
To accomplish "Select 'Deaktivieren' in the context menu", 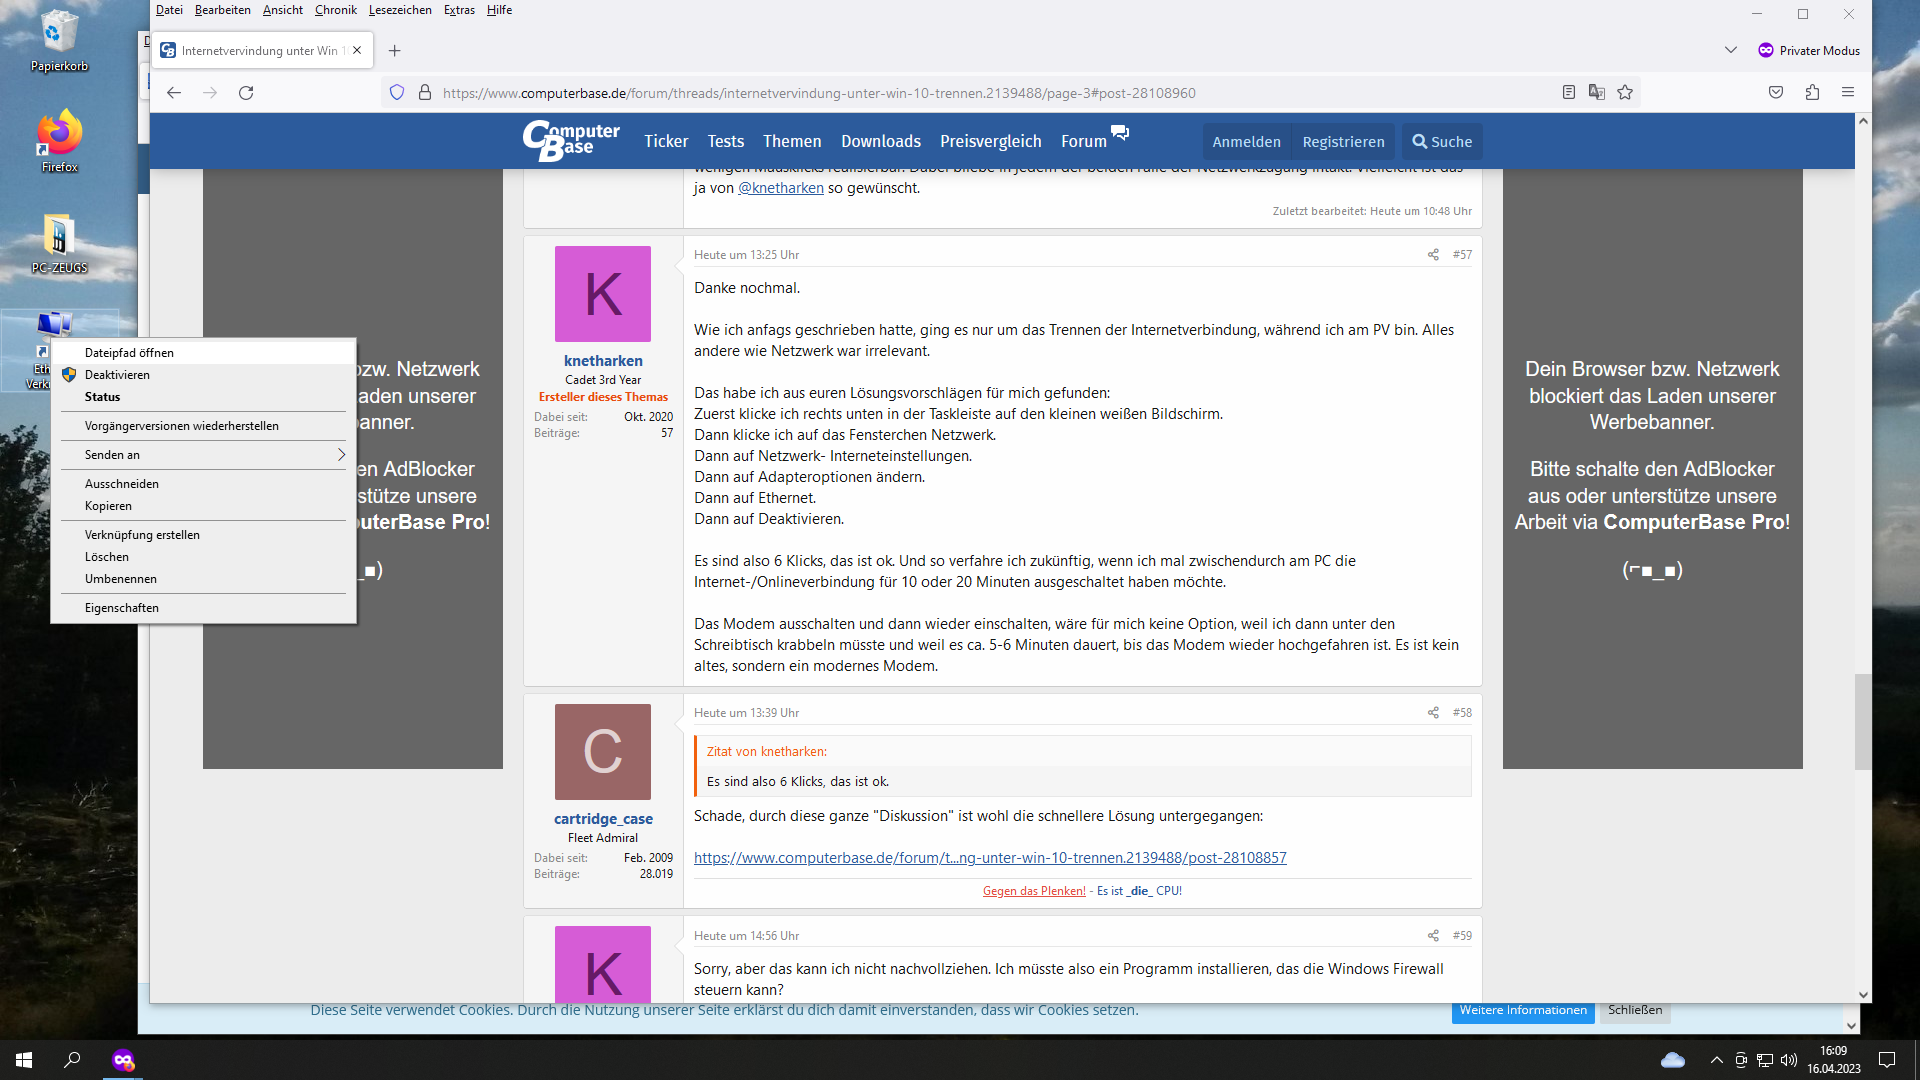I will point(117,375).
